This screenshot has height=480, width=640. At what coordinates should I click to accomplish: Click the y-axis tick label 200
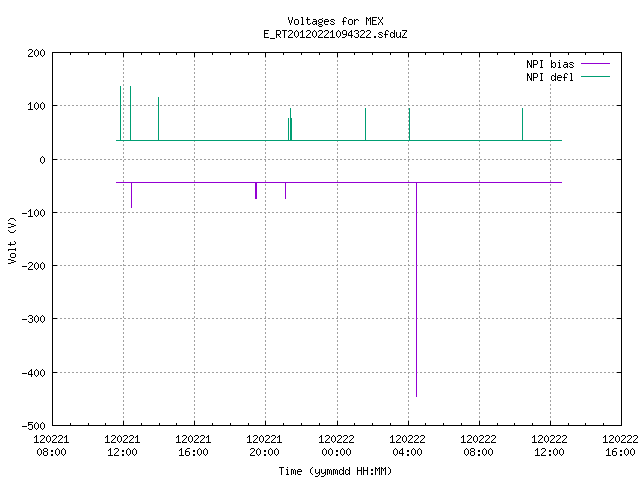tap(36, 53)
